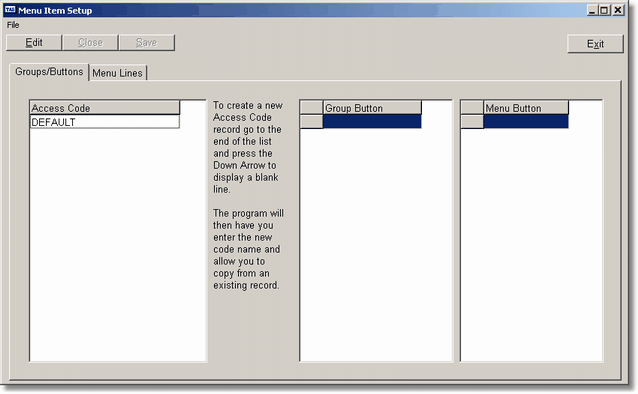Switch to the Groups/Buttons tab
Viewport: 638px width, 394px height.
(49, 72)
